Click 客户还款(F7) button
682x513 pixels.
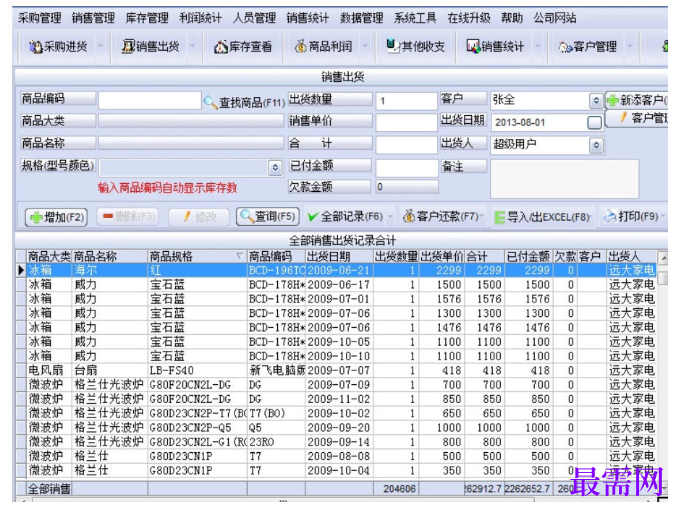441,216
